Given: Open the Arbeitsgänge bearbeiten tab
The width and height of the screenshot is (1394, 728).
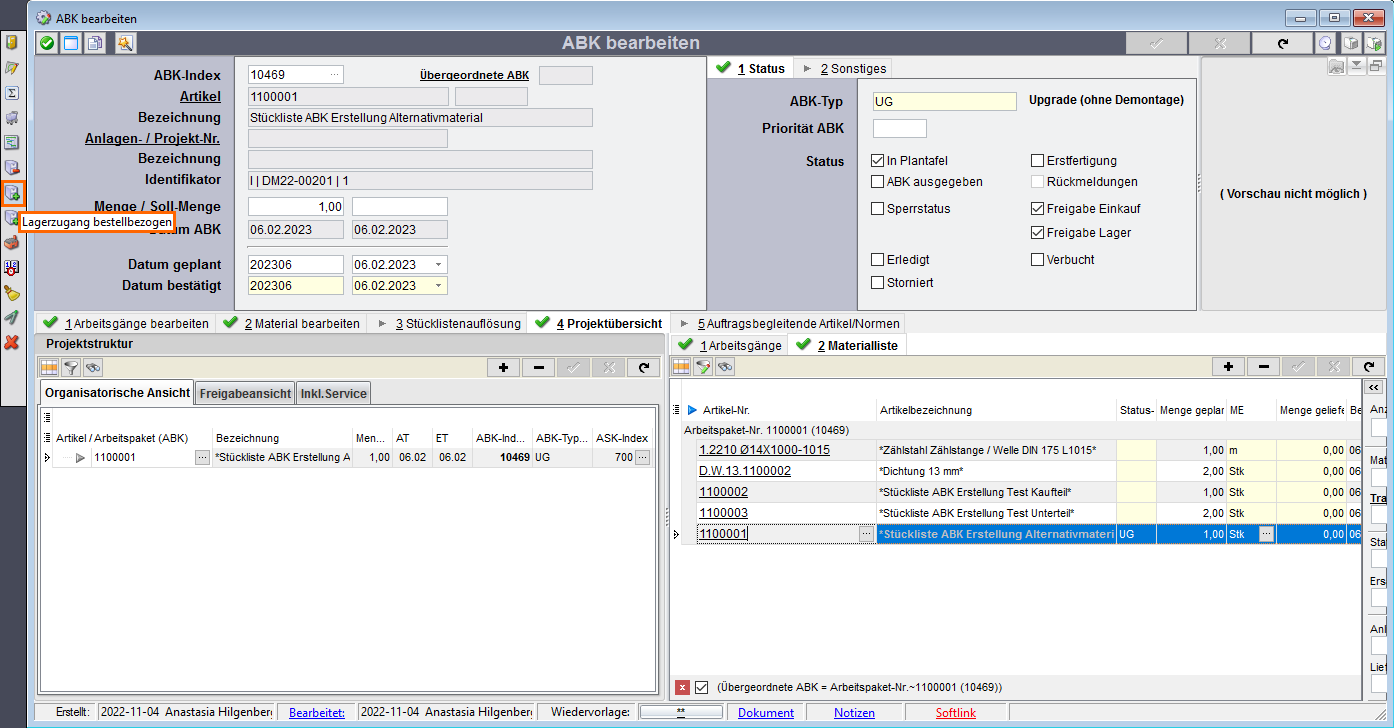Looking at the screenshot, I should coord(127,323).
